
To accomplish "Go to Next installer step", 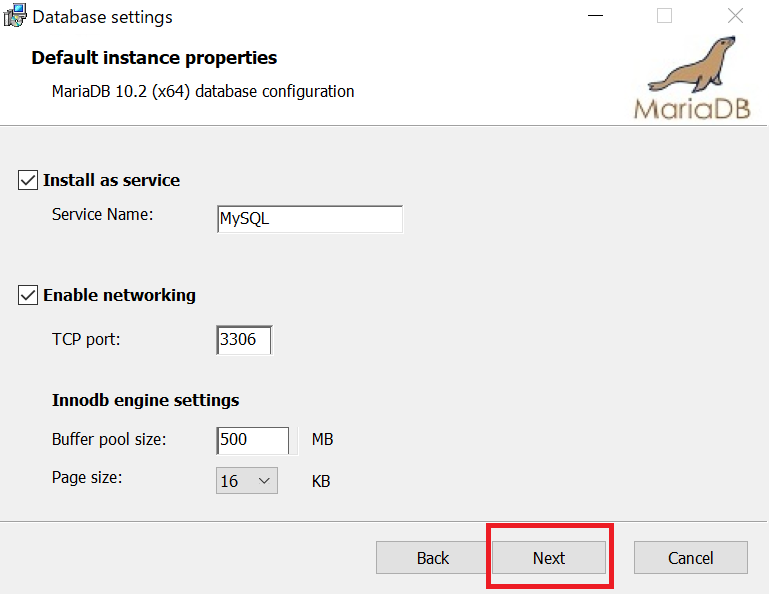I will point(549,558).
